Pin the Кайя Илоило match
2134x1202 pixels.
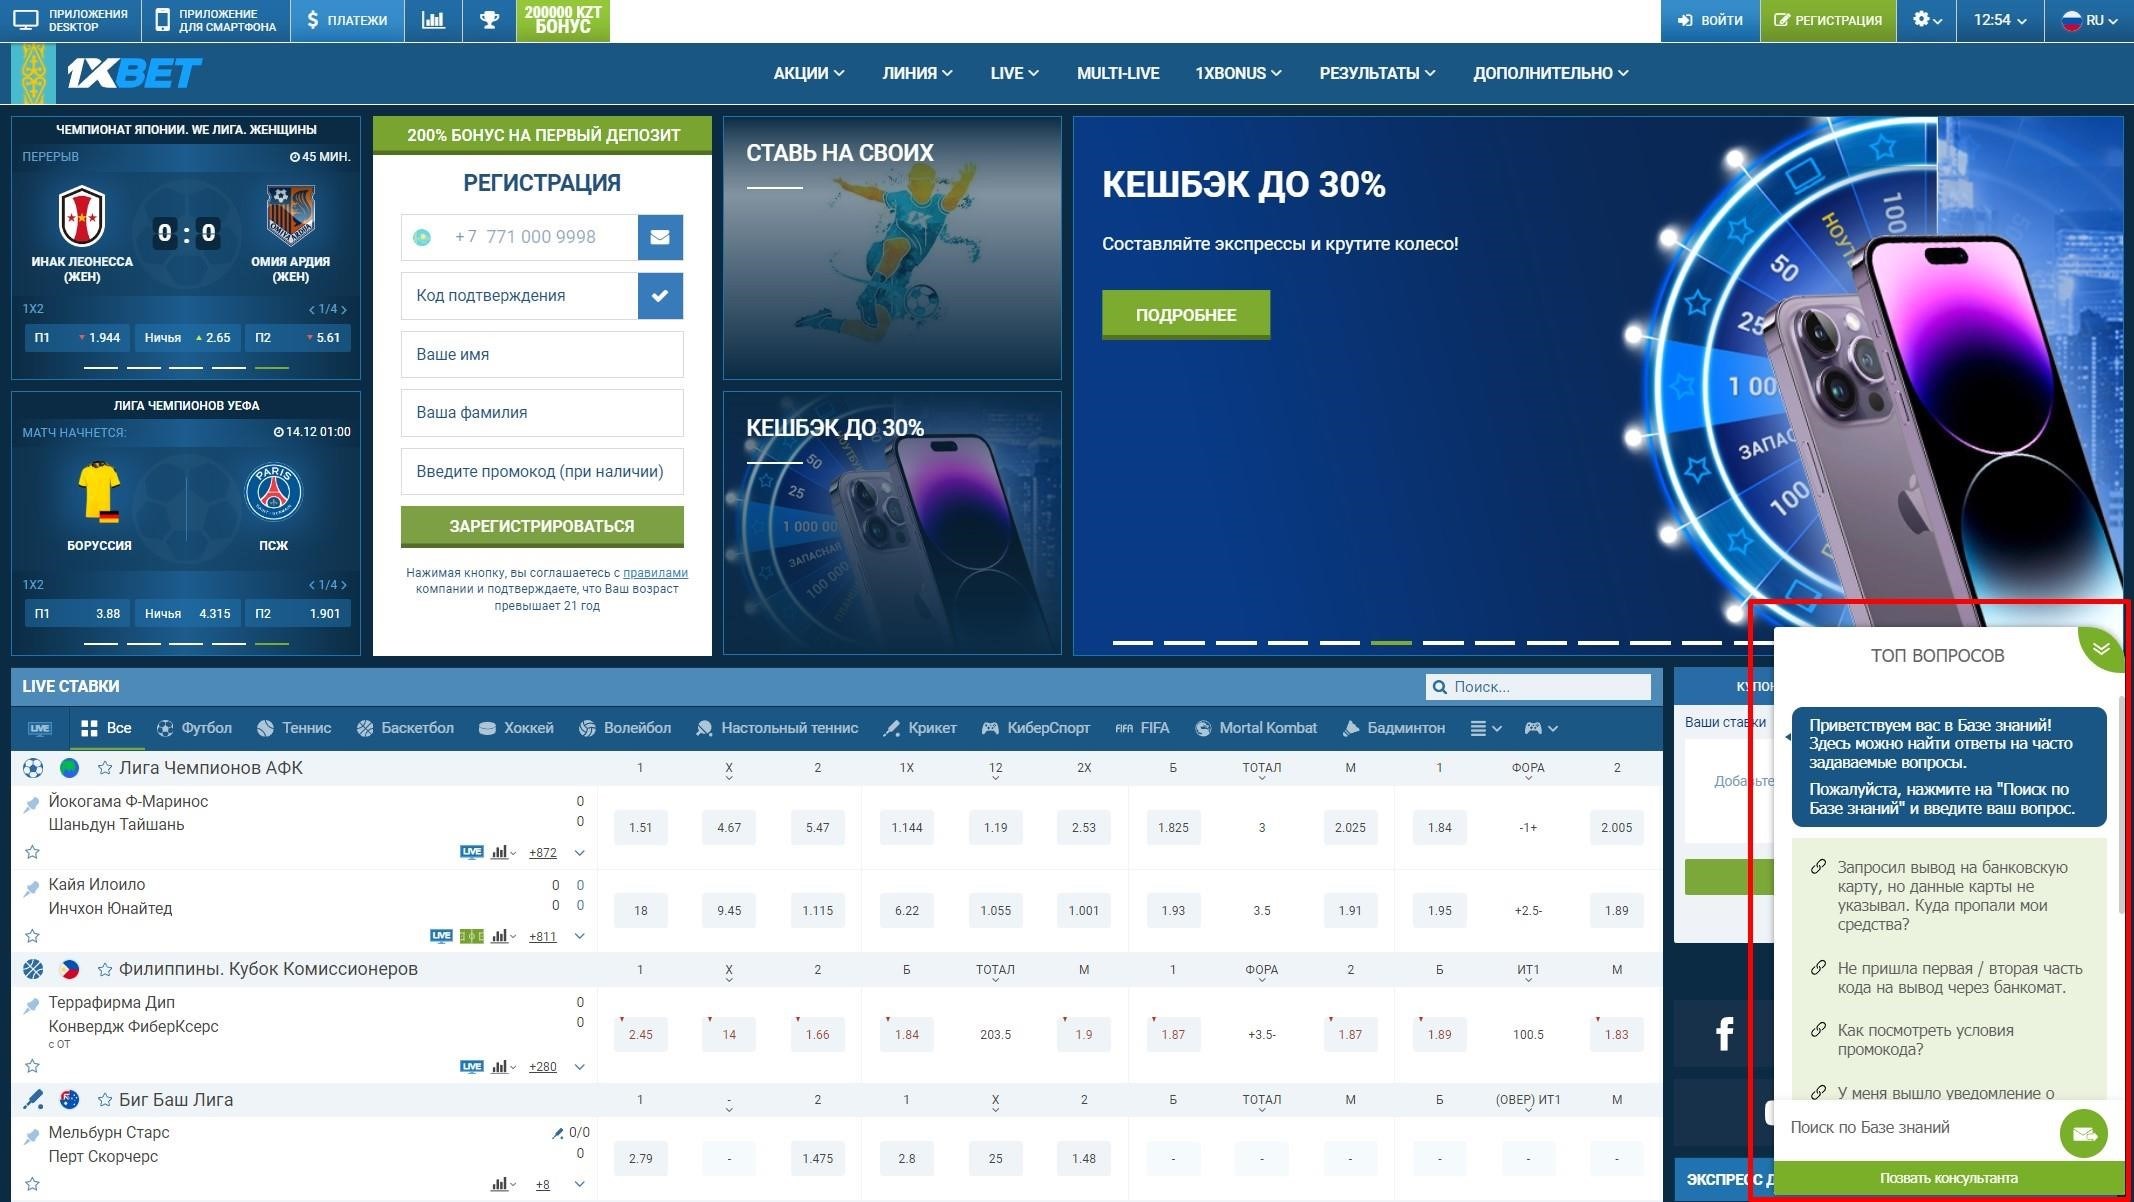(31, 887)
